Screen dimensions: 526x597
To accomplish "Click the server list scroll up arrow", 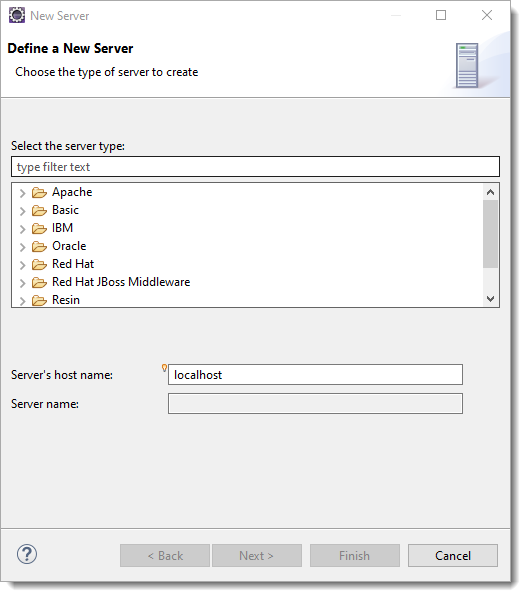I will pyautogui.click(x=491, y=192).
